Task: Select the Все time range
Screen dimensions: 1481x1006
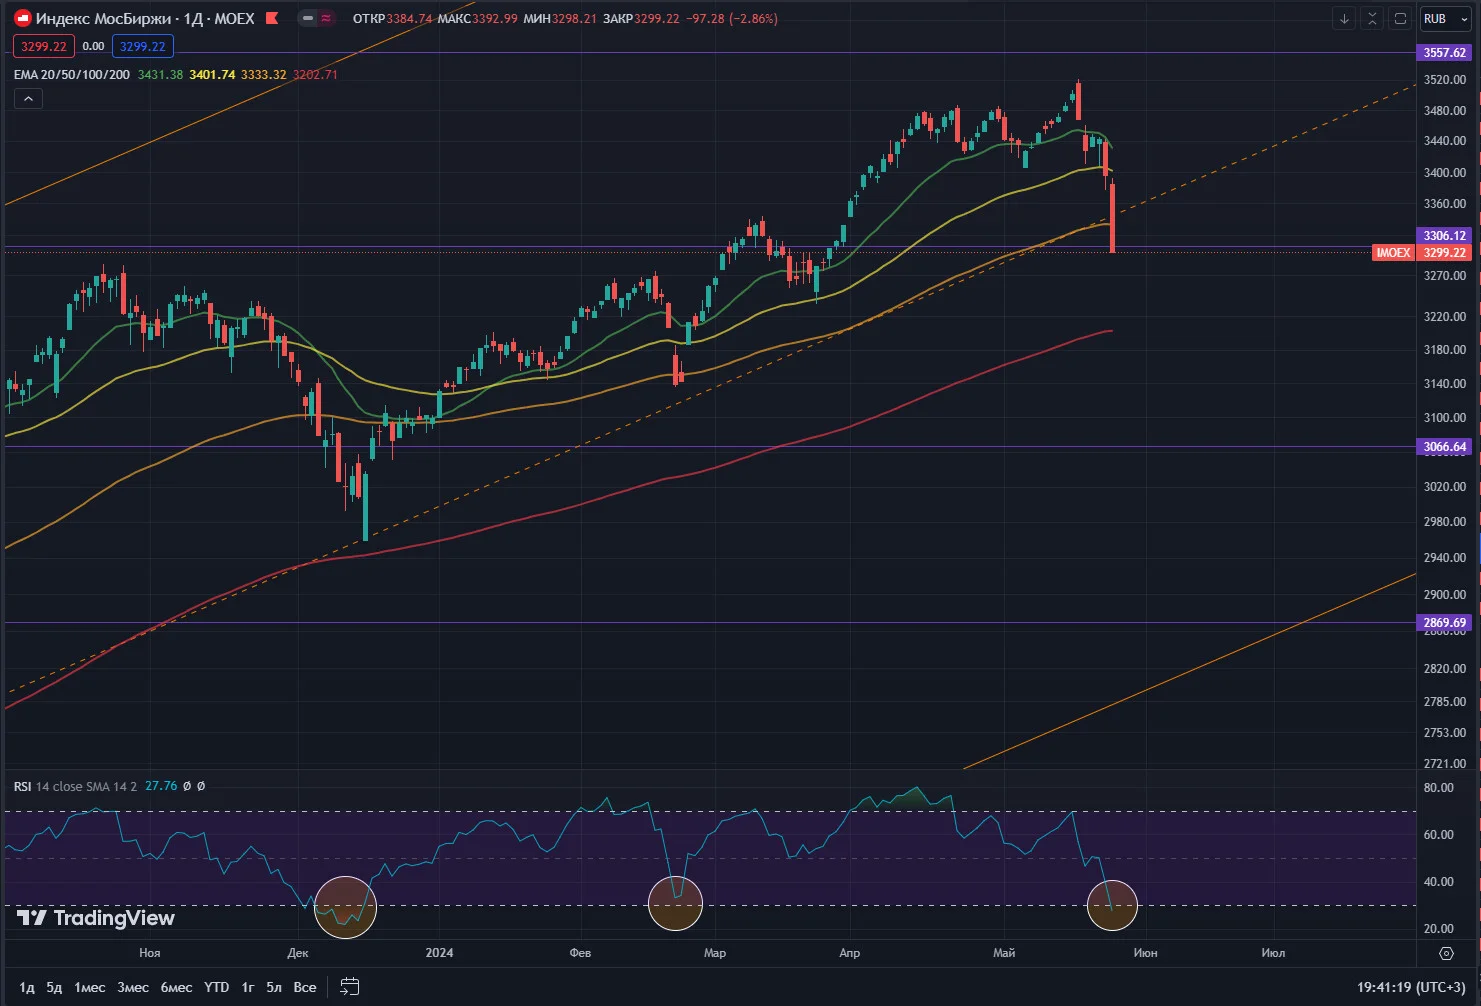Action: pyautogui.click(x=305, y=987)
